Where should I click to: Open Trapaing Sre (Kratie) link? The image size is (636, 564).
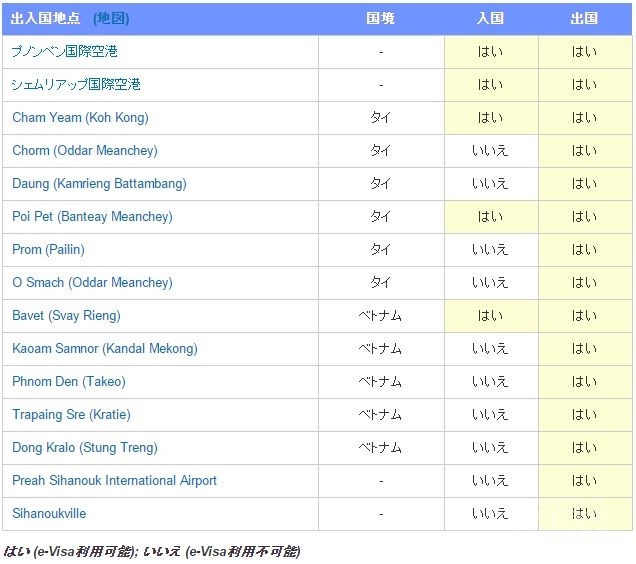(x=71, y=415)
